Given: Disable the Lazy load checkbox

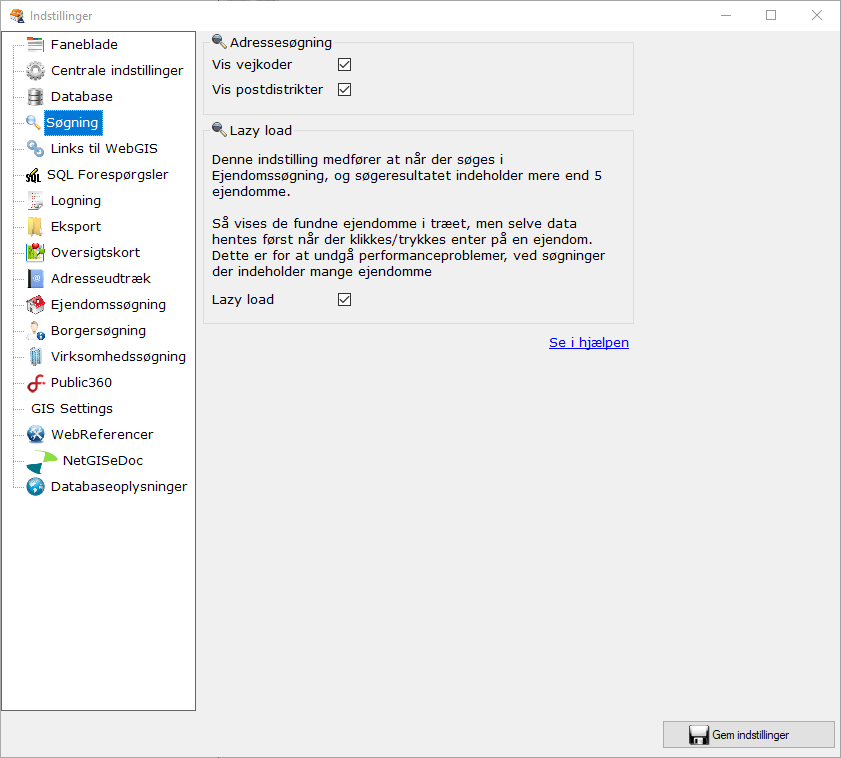Looking at the screenshot, I should point(344,299).
